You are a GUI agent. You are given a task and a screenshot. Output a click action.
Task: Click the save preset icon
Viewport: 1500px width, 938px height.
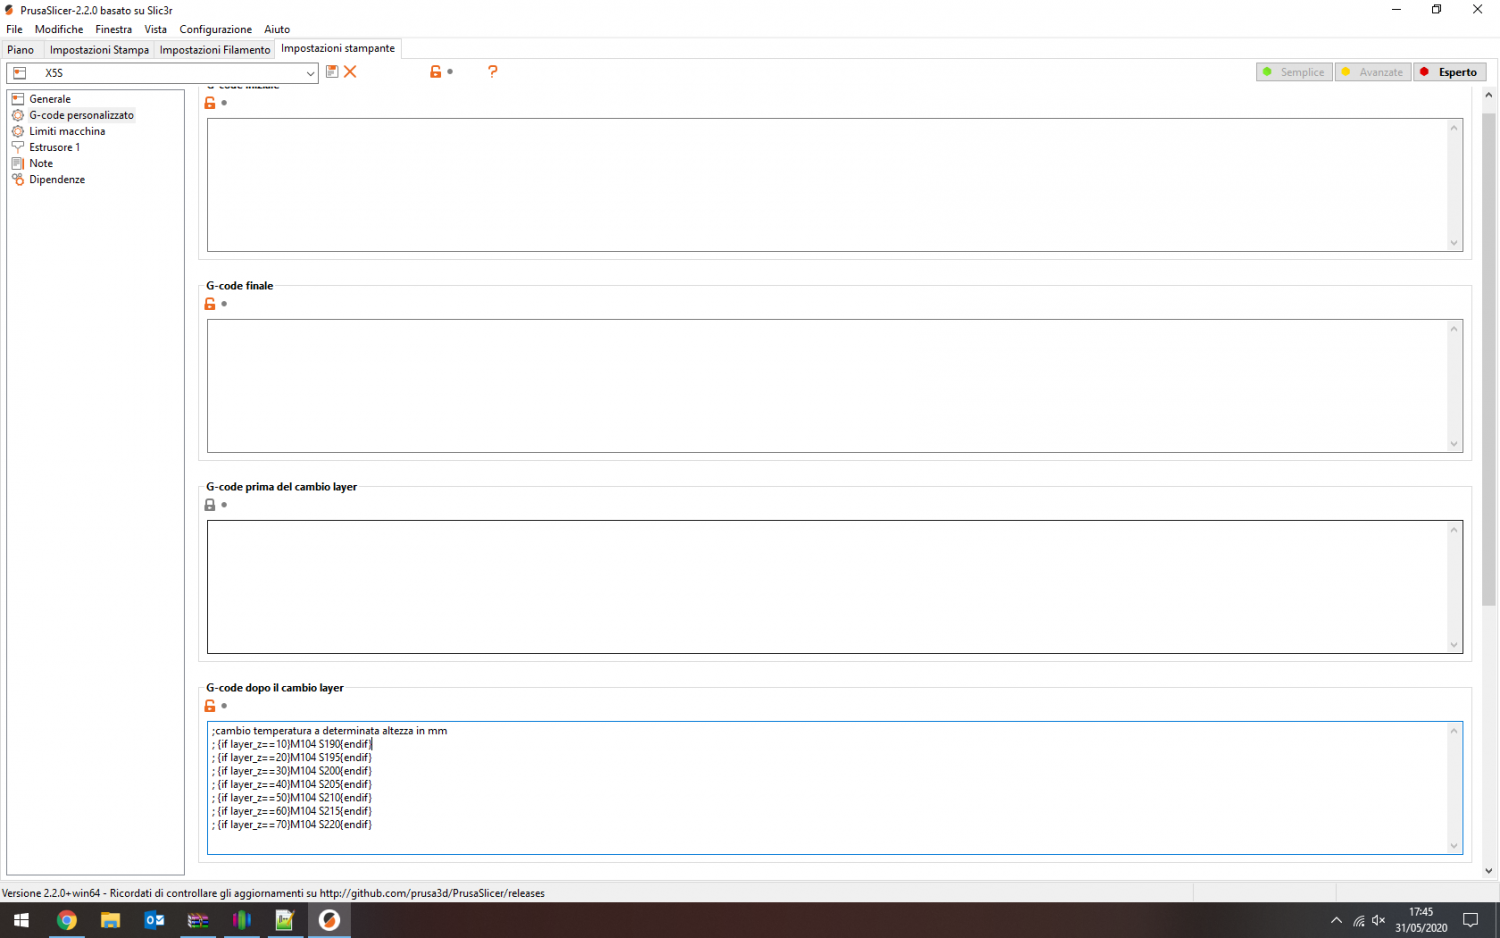click(332, 72)
